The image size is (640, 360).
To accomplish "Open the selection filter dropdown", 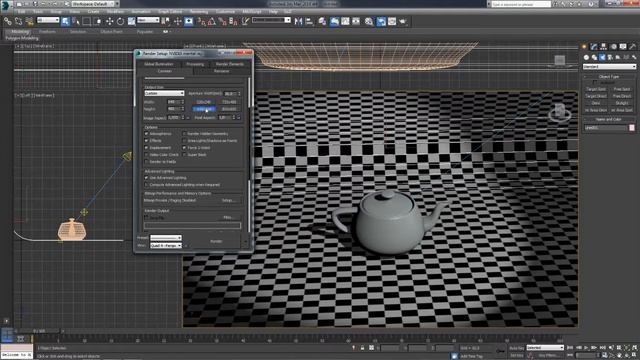I will 48,20.
